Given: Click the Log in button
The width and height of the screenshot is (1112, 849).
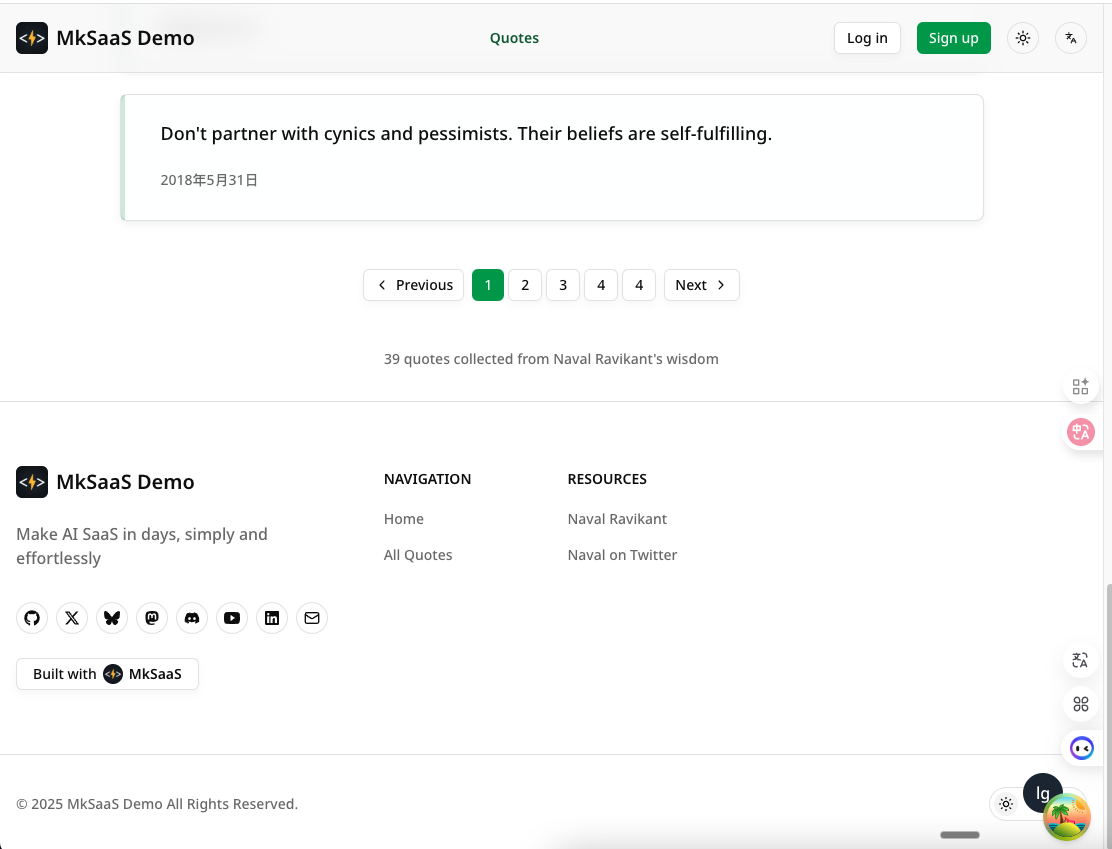Looking at the screenshot, I should [867, 38].
